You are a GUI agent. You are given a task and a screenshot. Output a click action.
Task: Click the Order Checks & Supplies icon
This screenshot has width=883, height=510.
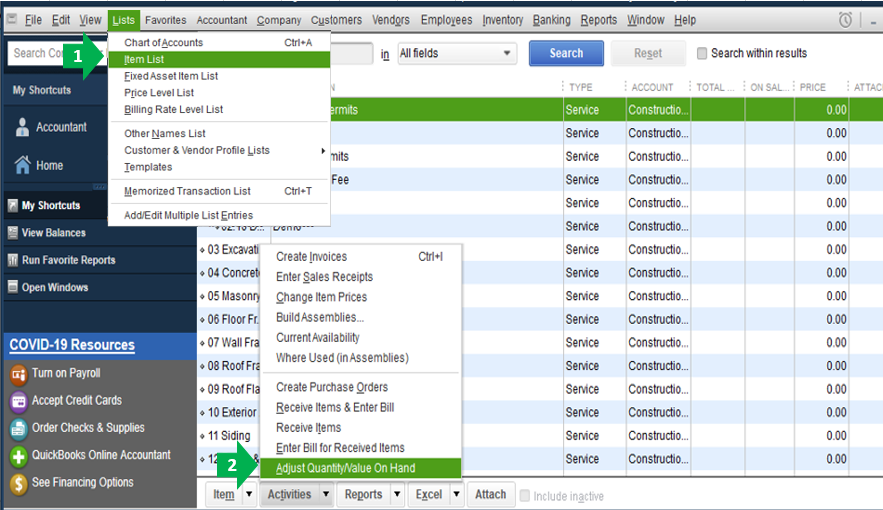19,428
